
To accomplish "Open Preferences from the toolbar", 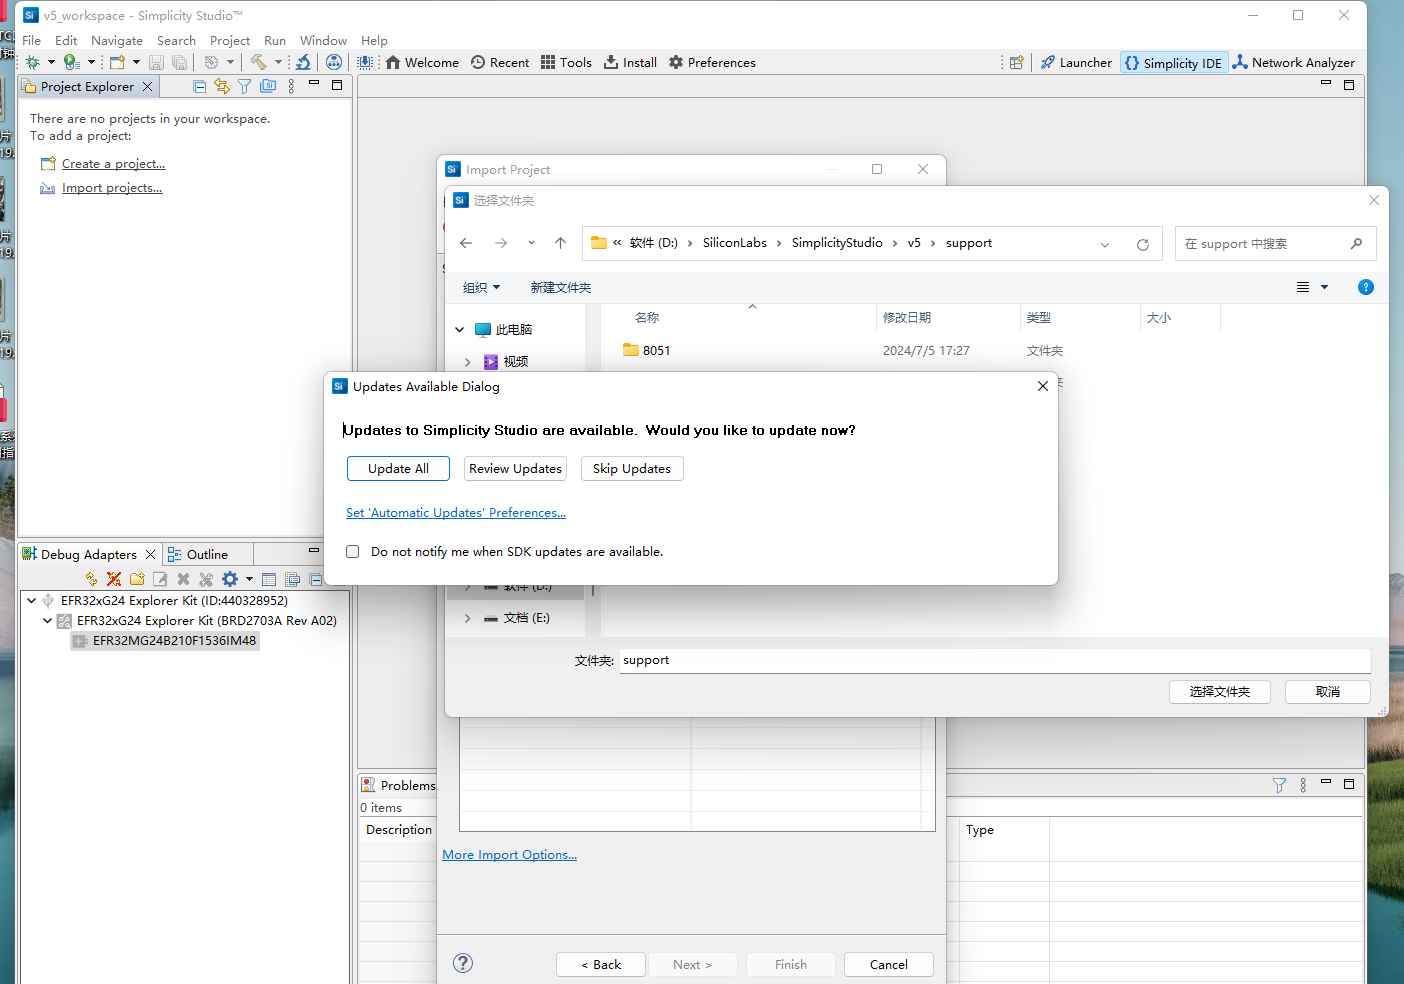I will pyautogui.click(x=712, y=62).
